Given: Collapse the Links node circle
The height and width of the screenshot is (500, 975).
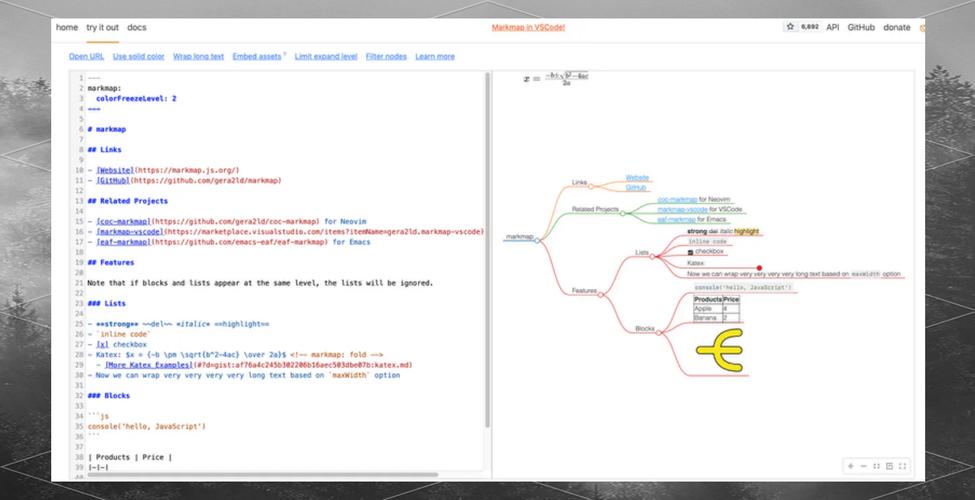Looking at the screenshot, I should [591, 186].
